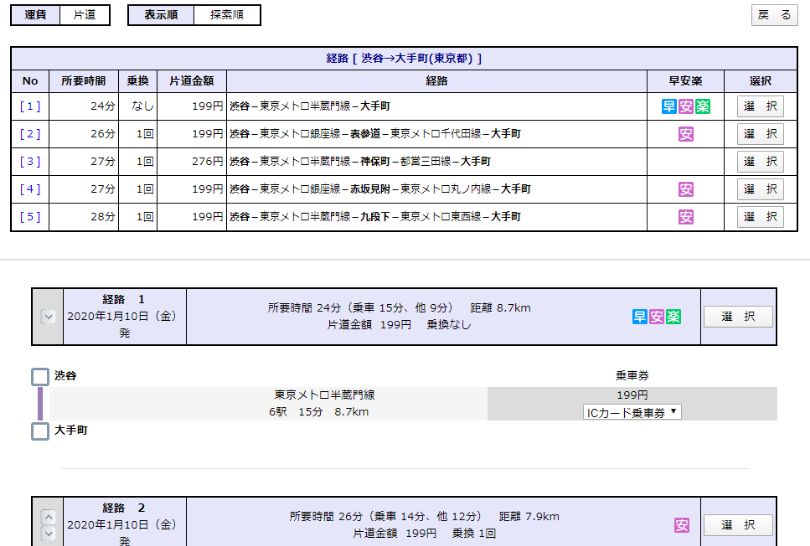Screen dimensions: 810x546
Task: Click the pink 安 icon in 経路 2 header
Action: click(682, 525)
